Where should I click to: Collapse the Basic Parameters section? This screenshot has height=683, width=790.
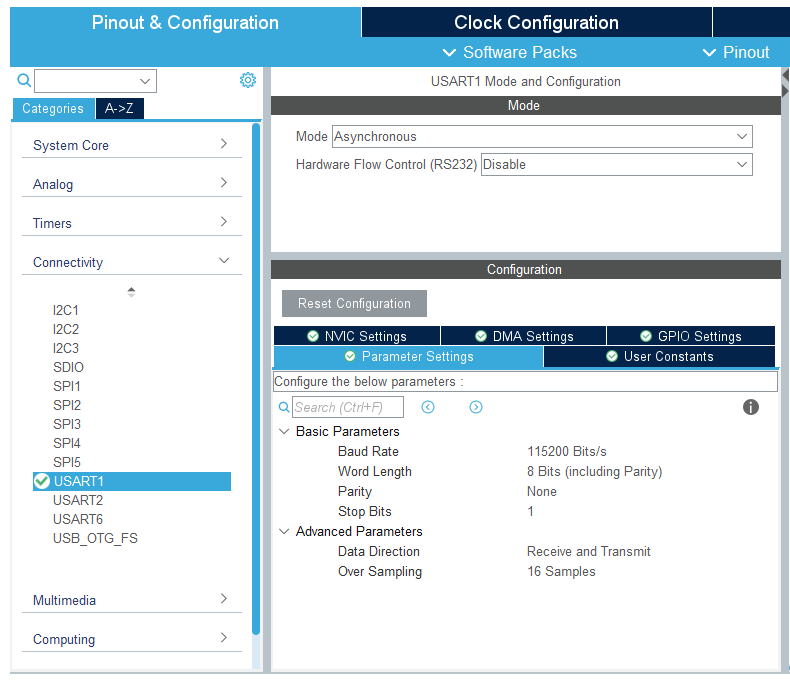[x=285, y=432]
